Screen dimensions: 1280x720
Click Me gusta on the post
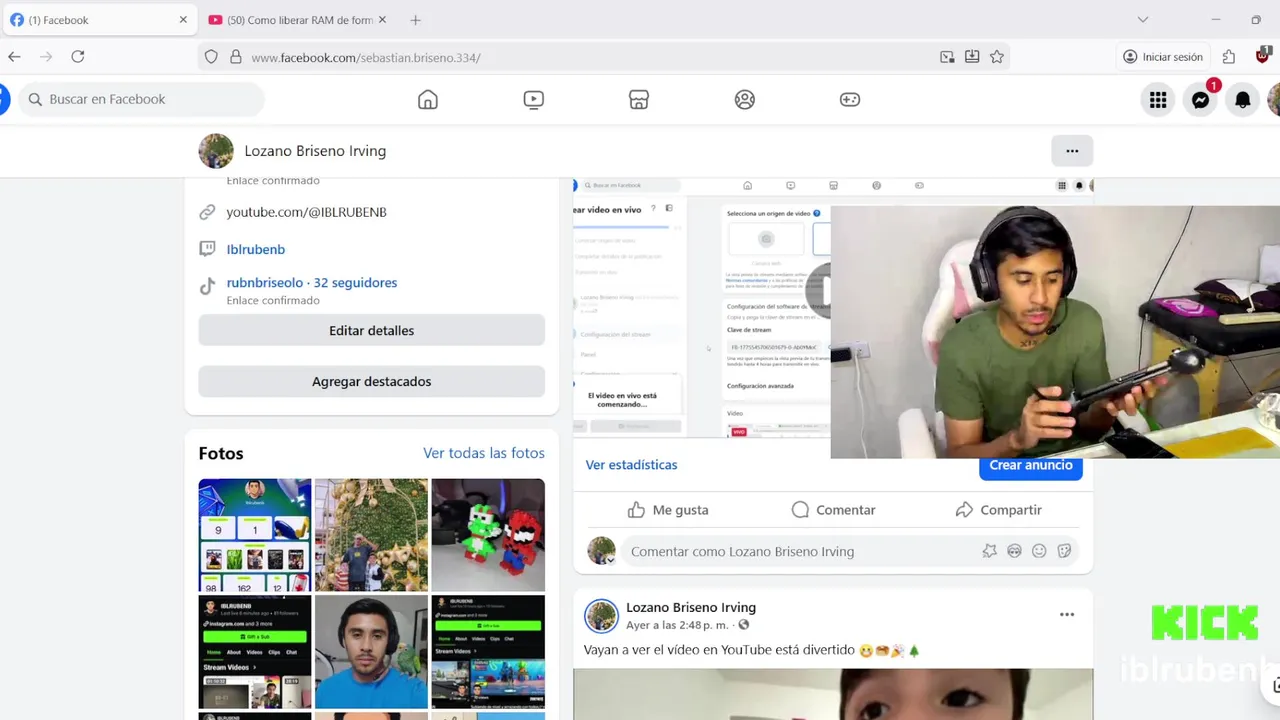(x=667, y=510)
